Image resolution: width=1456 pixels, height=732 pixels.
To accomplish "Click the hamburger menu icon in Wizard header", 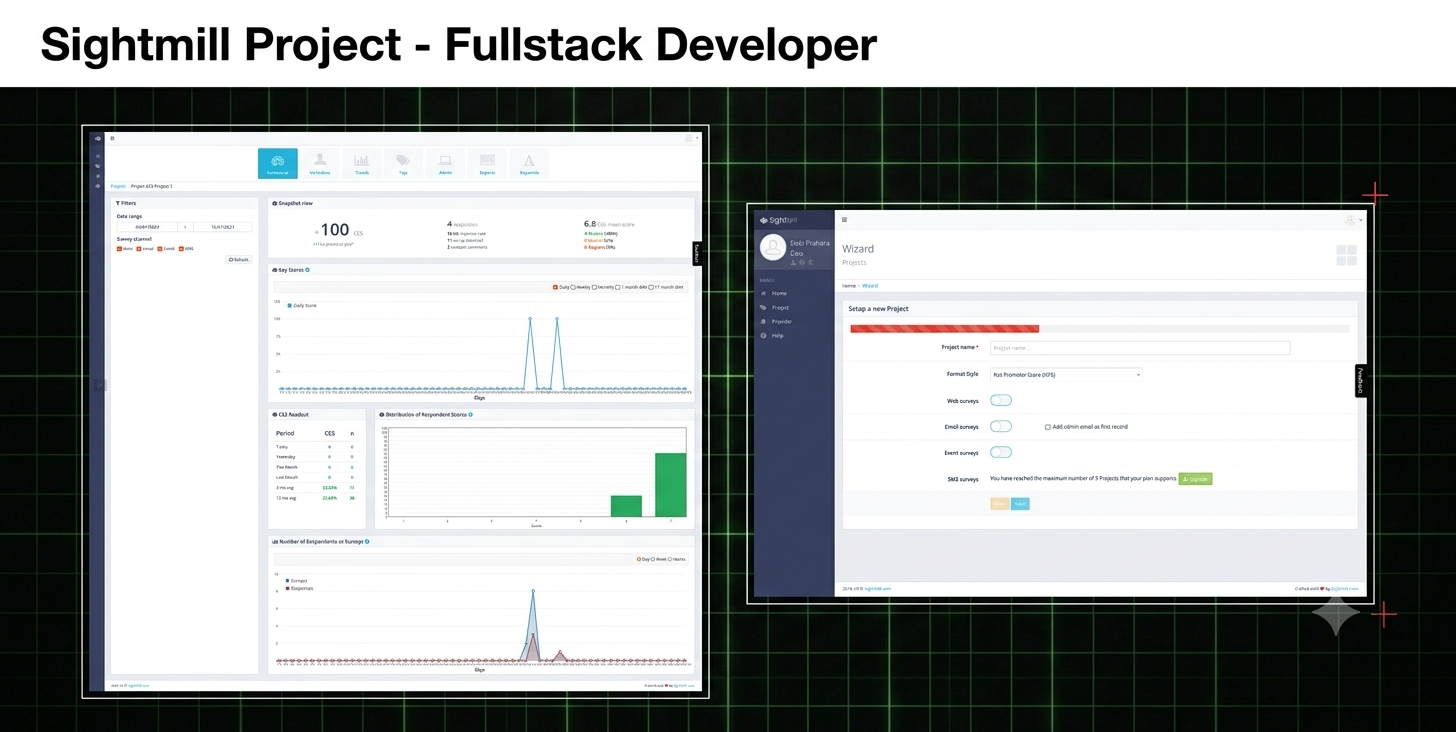I will [844, 219].
